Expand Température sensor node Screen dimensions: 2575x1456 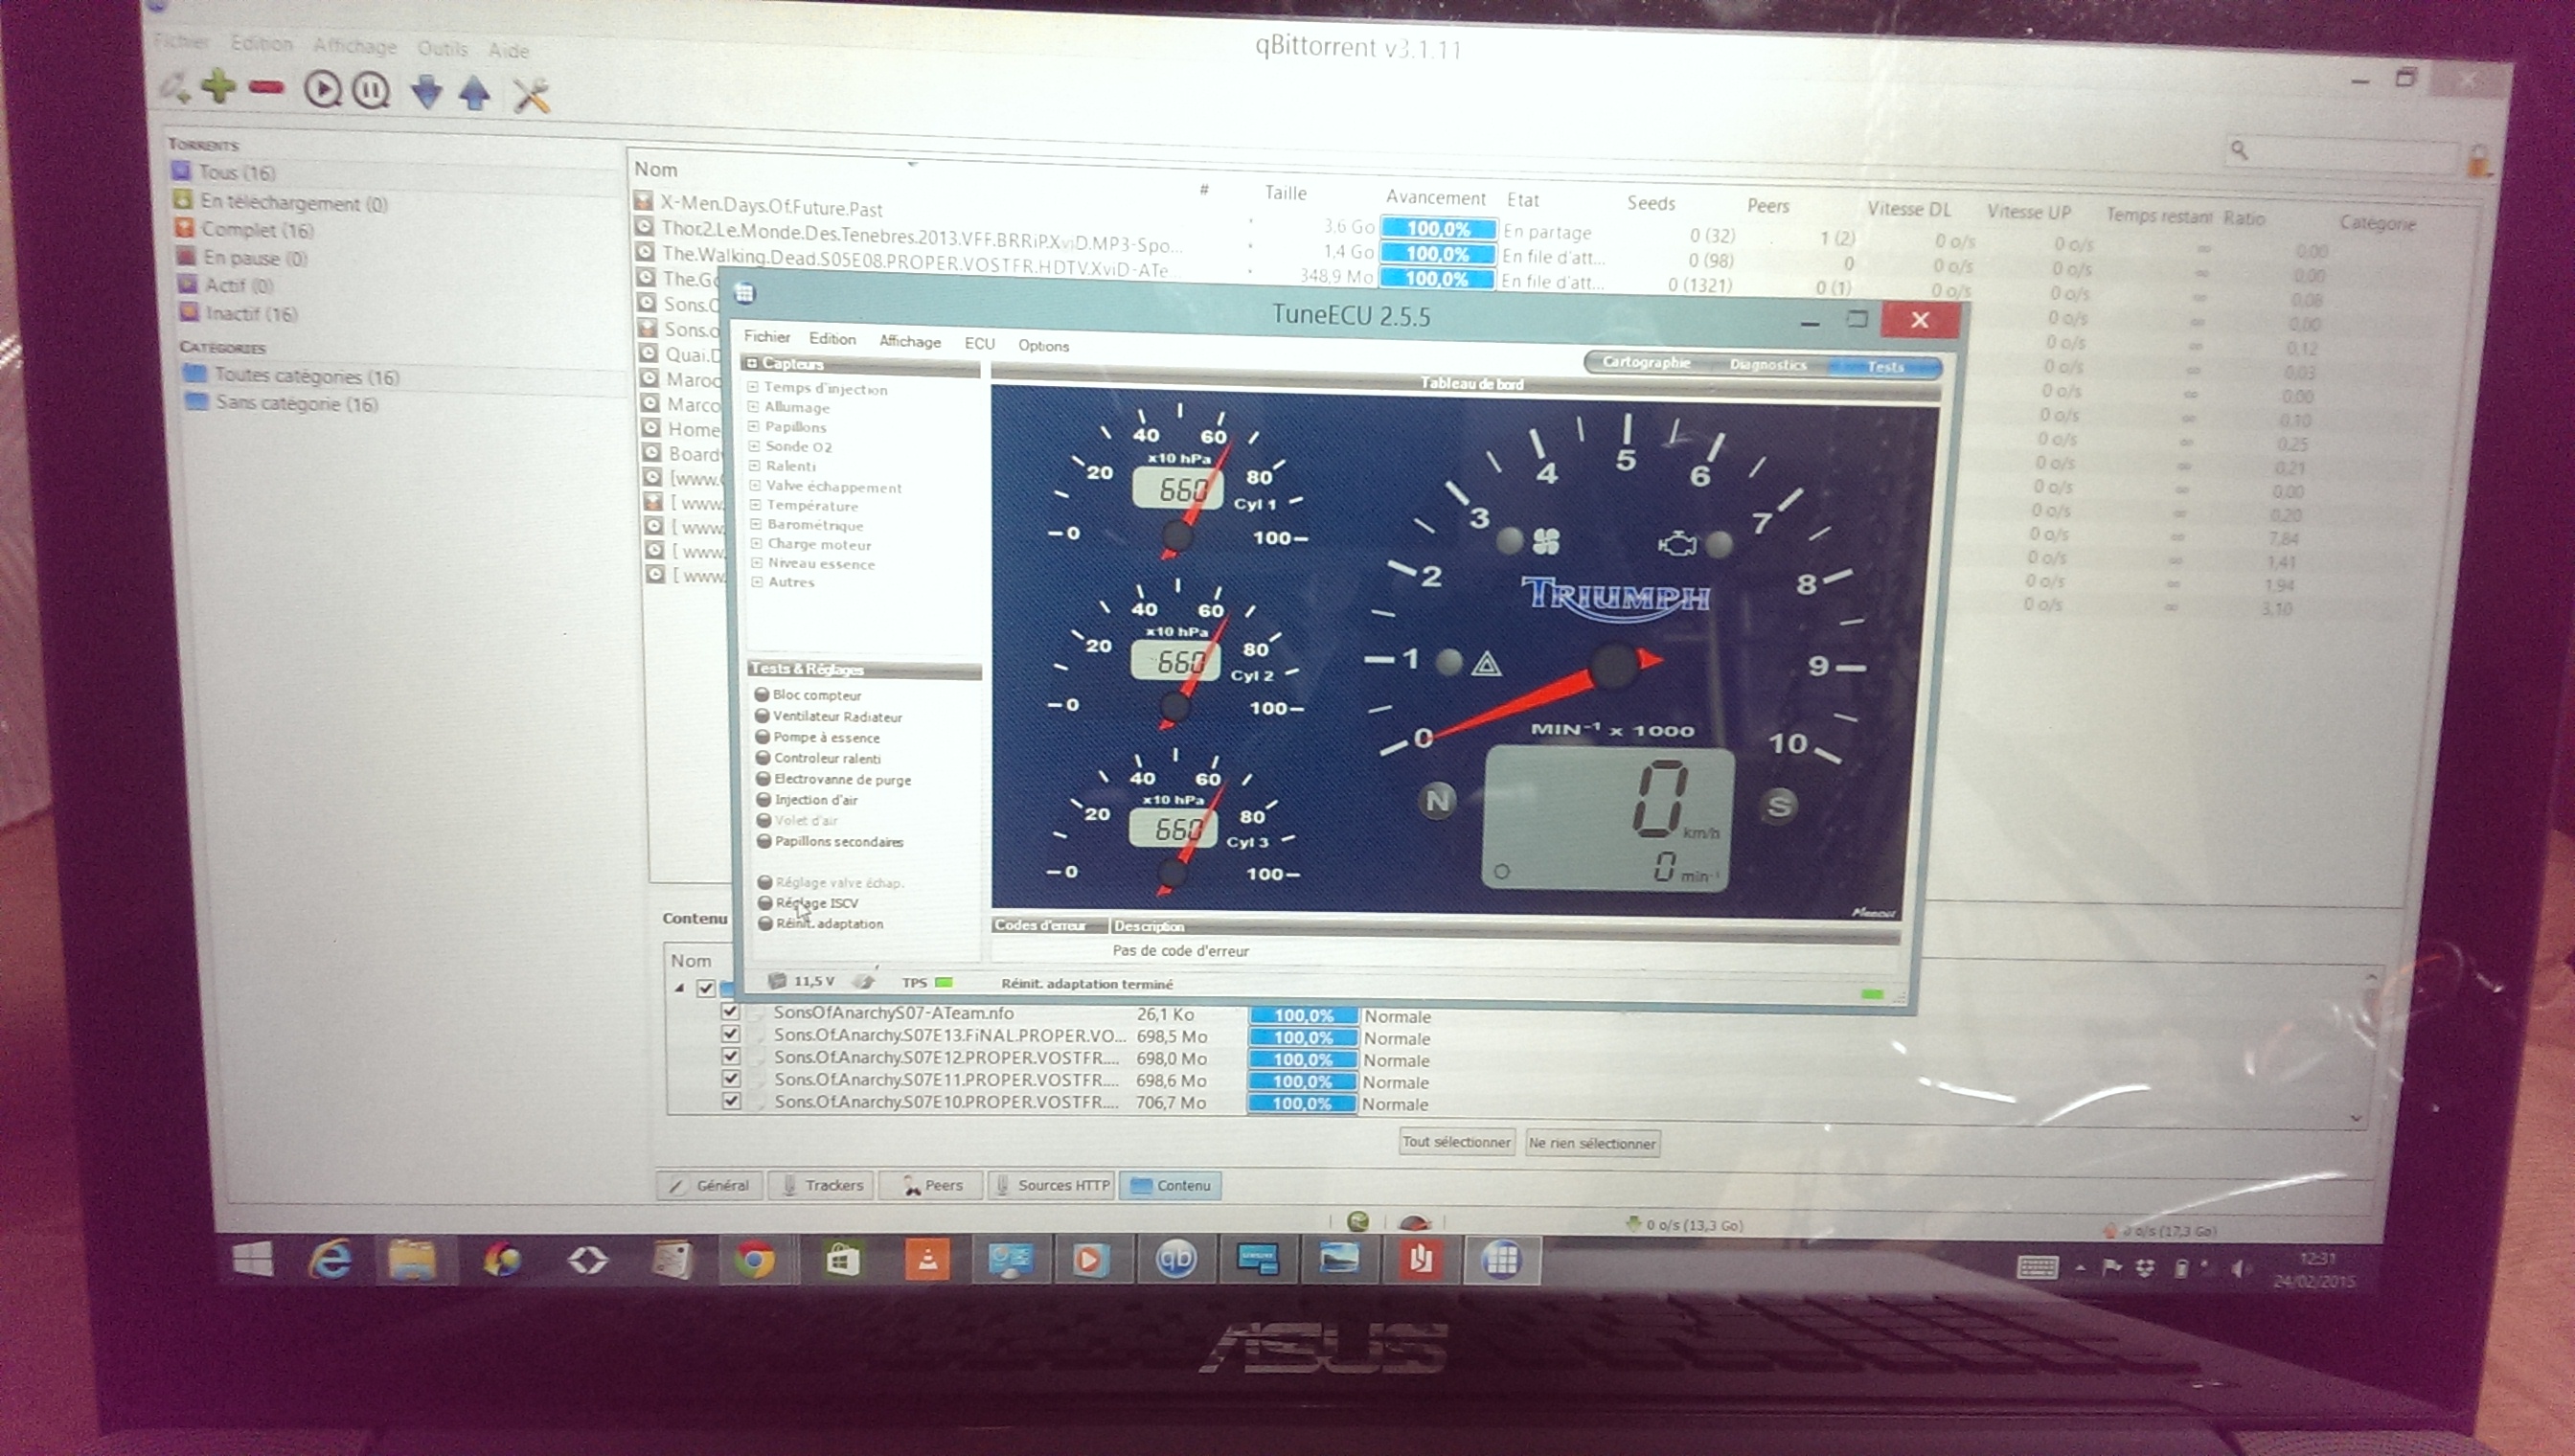coord(756,504)
